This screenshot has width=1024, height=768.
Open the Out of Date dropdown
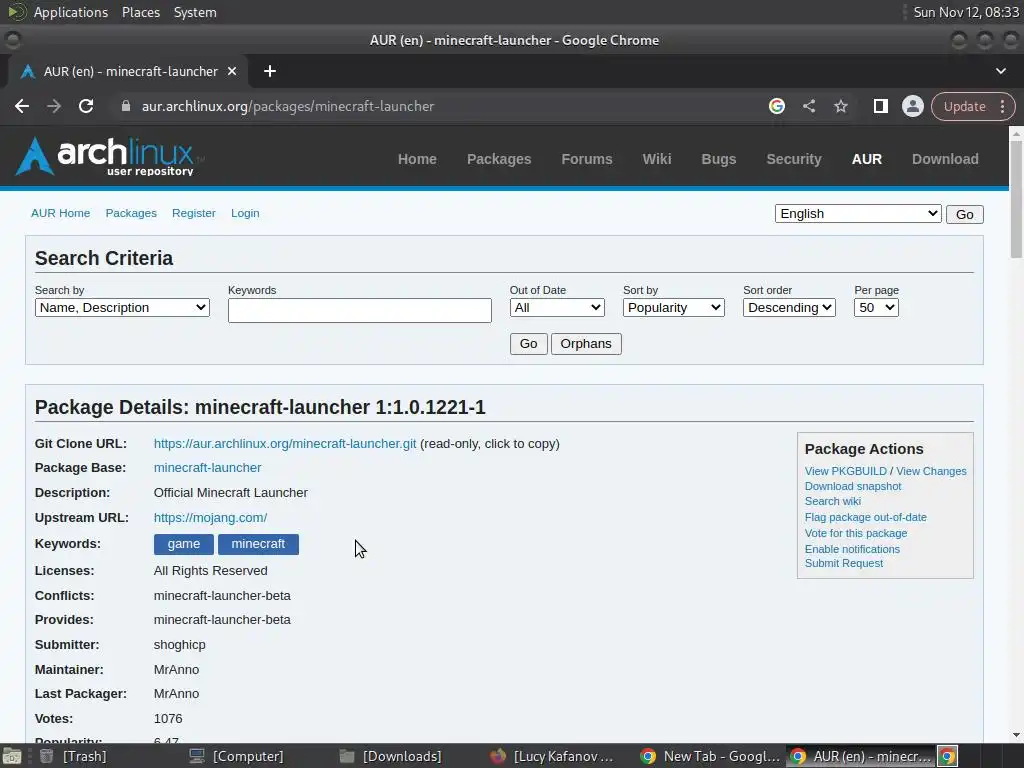pyautogui.click(x=557, y=308)
